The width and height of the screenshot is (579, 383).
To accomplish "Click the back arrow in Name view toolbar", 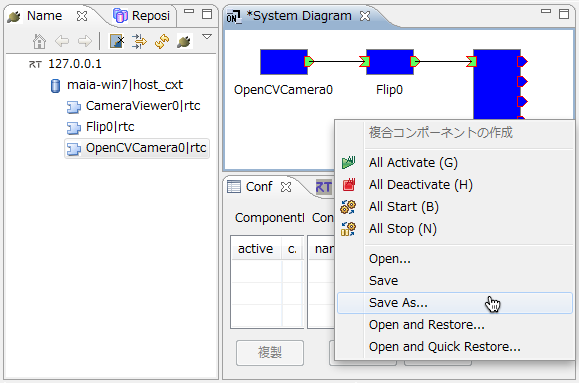I will click(62, 41).
